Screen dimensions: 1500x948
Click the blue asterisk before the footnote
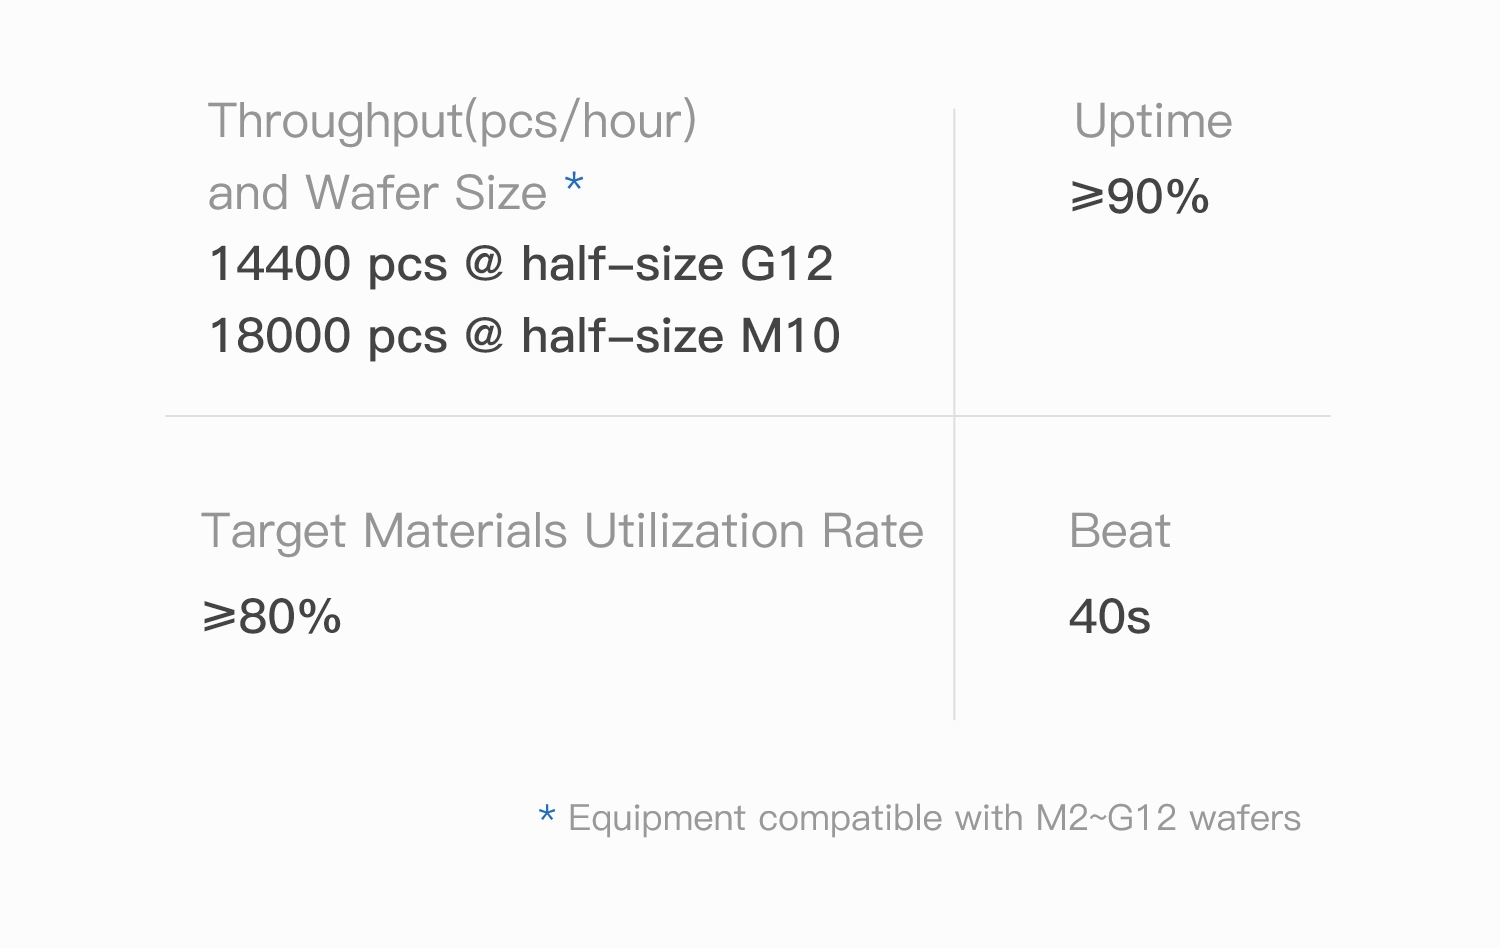[x=546, y=816]
